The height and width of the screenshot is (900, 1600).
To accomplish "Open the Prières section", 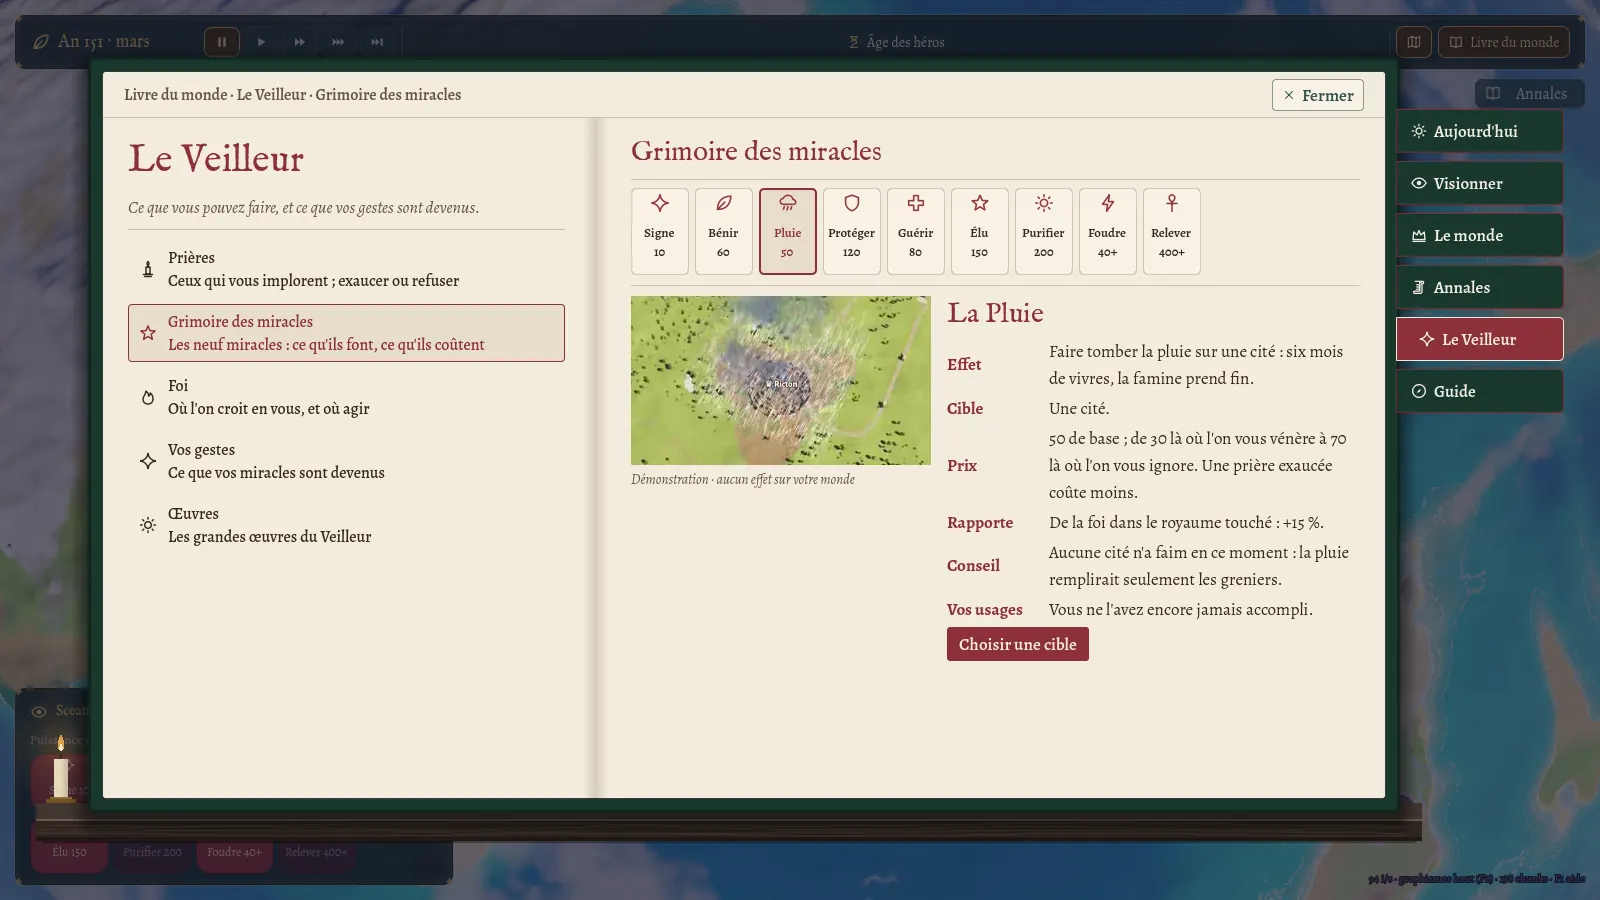I will tap(346, 269).
